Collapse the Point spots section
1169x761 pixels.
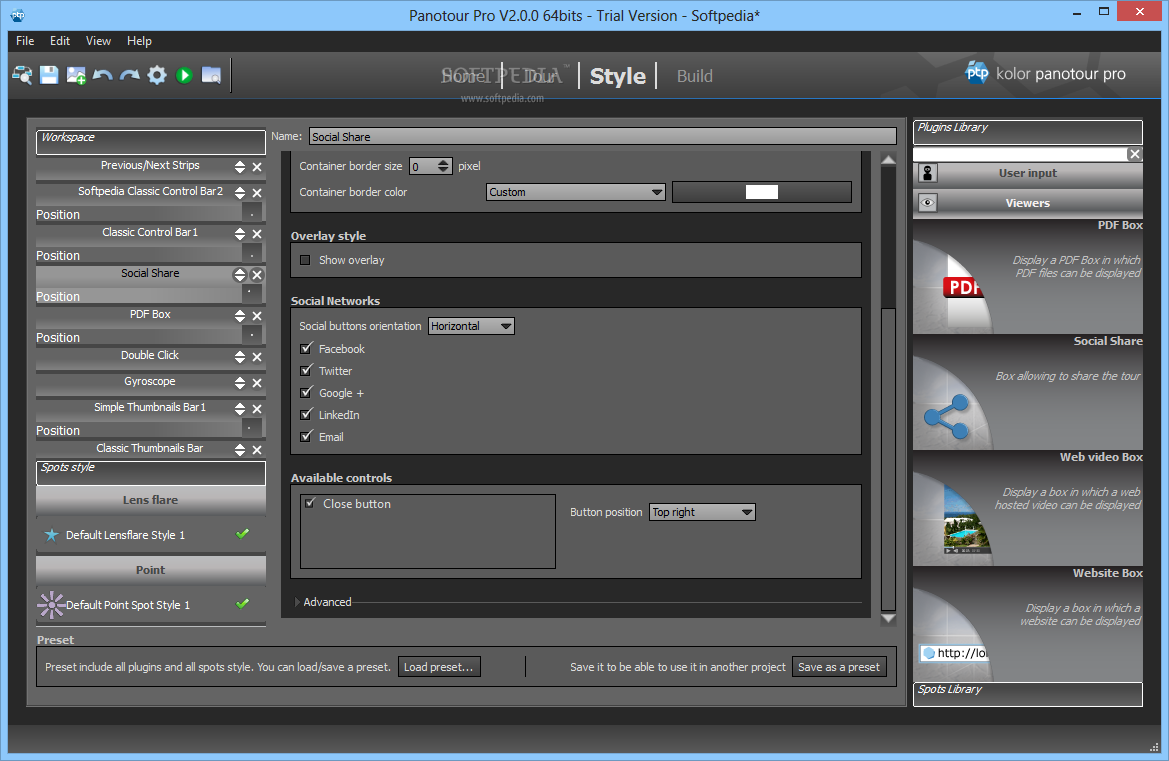(x=151, y=569)
